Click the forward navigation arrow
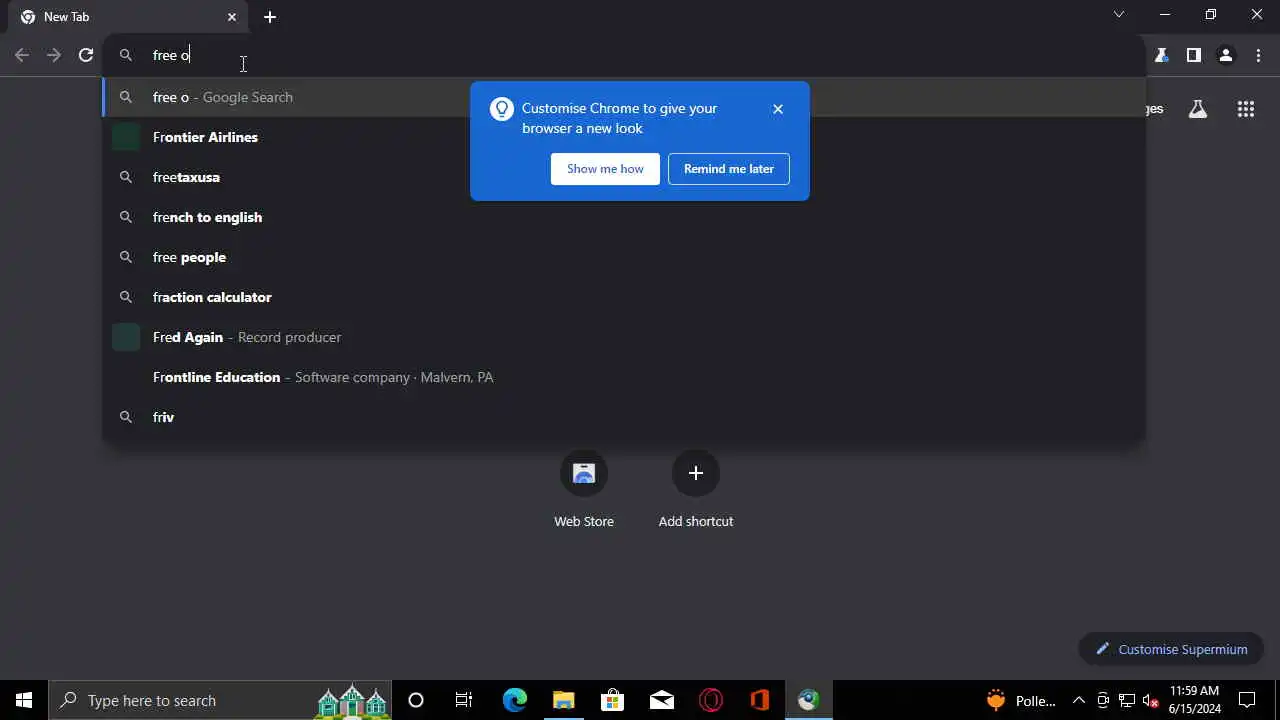1280x720 pixels. pyautogui.click(x=54, y=55)
